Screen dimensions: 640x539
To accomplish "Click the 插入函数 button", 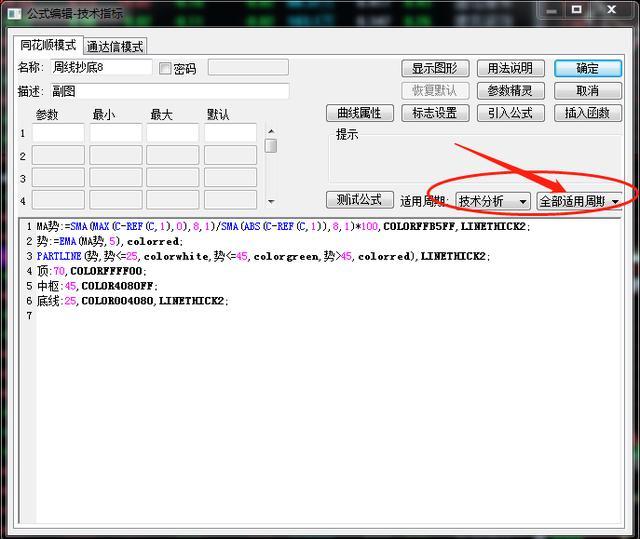I will click(588, 113).
